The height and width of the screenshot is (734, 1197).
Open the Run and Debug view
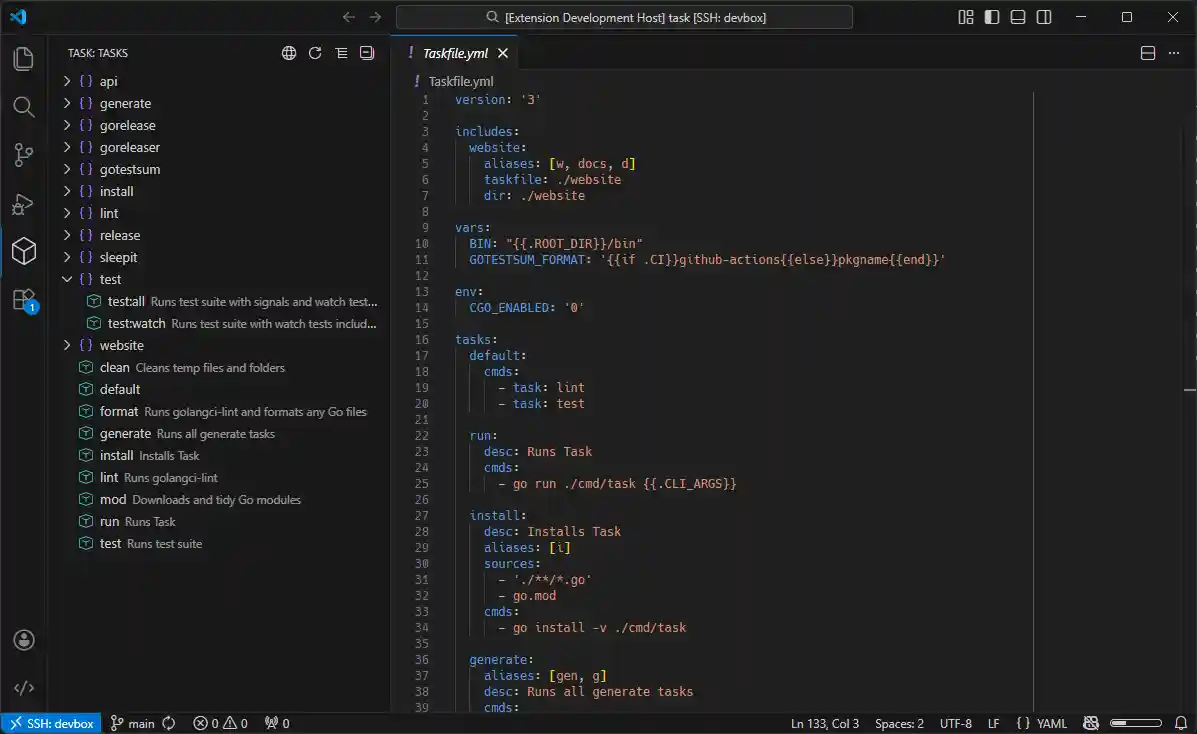coord(23,204)
